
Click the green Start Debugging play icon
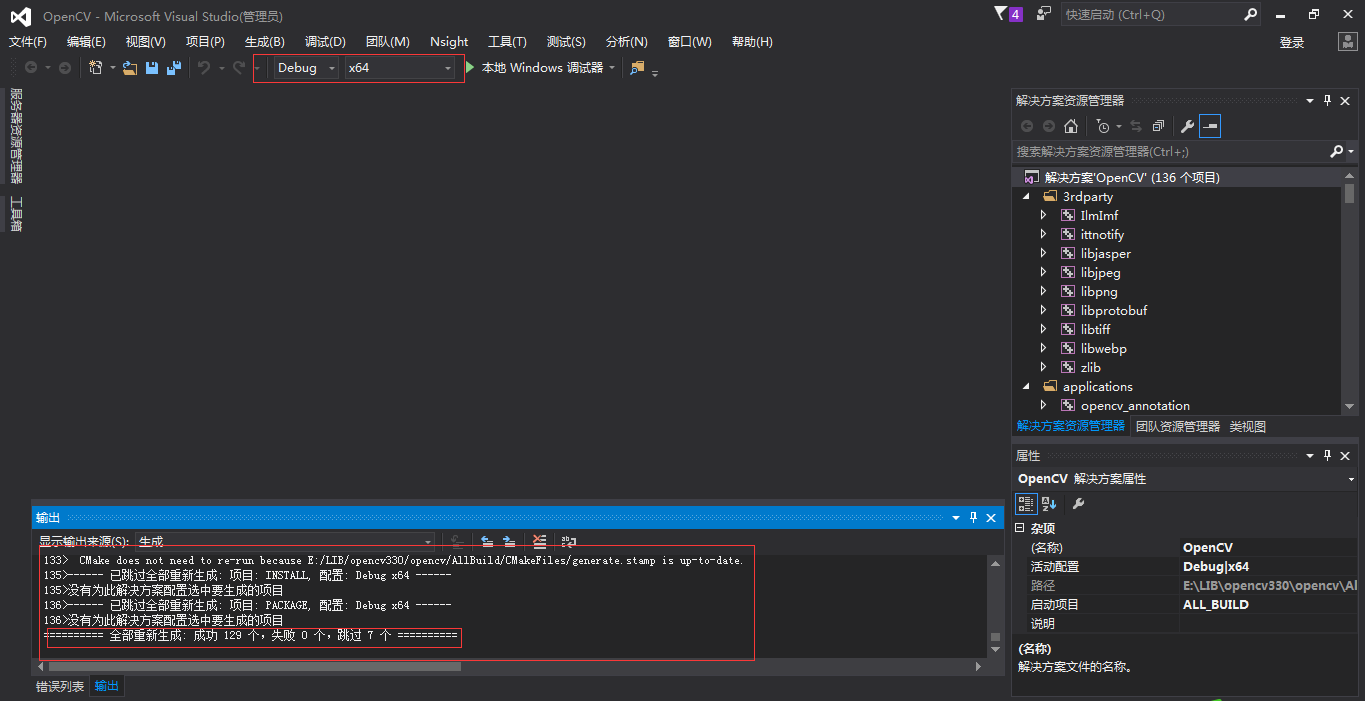pyautogui.click(x=471, y=68)
